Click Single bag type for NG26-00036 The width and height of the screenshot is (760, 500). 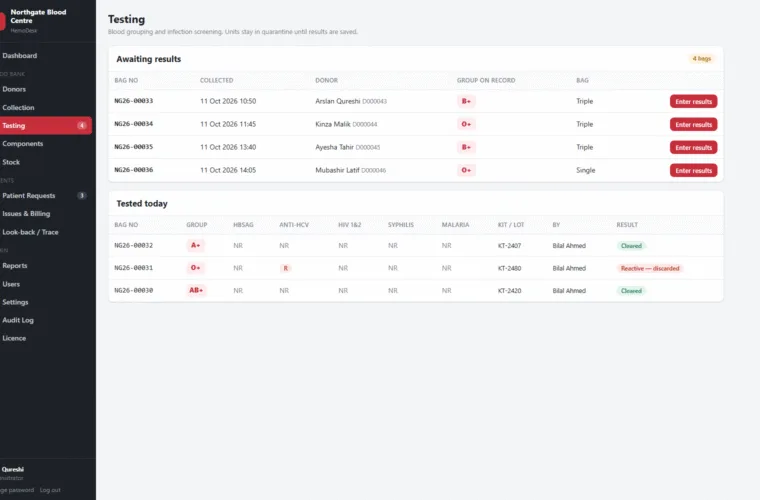pos(586,170)
